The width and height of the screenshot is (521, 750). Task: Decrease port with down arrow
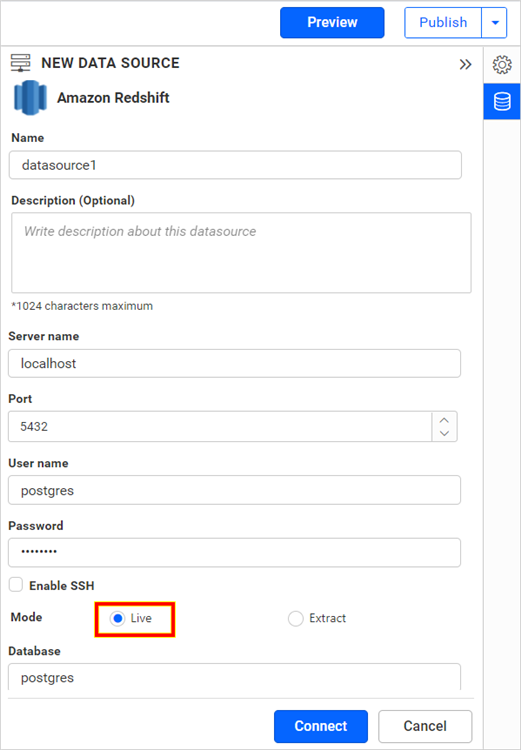444,433
